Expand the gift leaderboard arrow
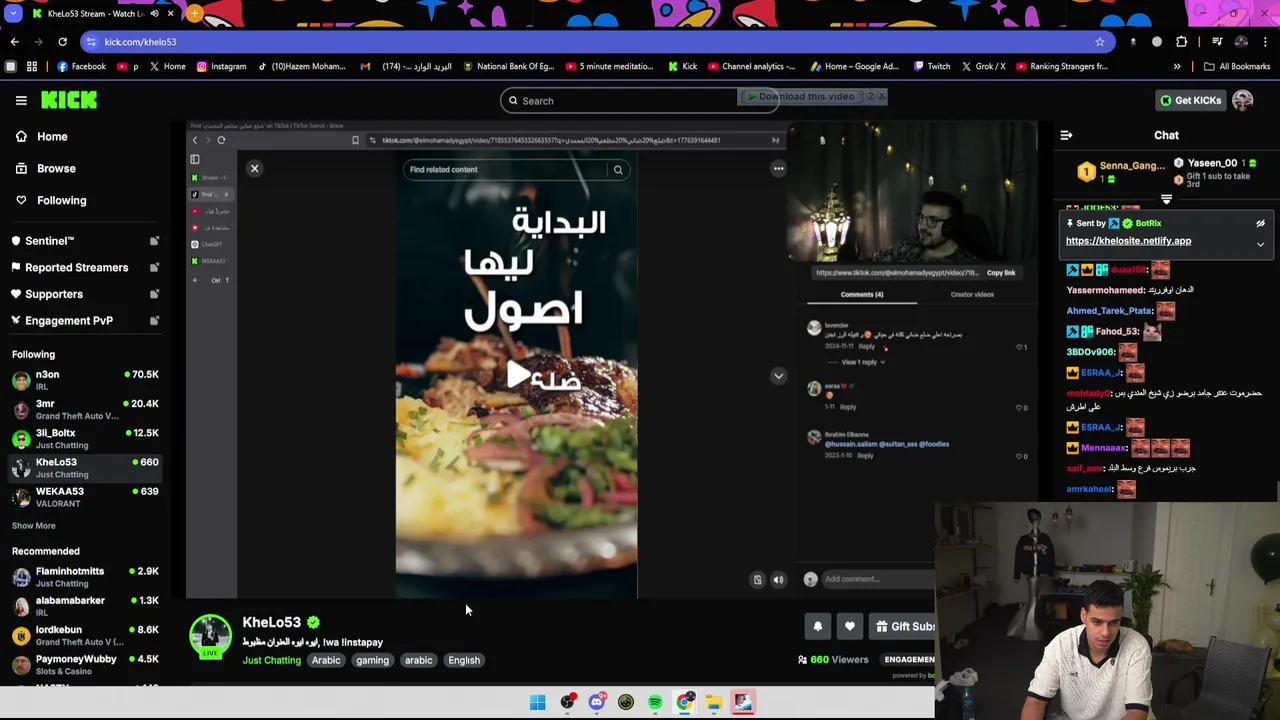Viewport: 1280px width, 720px height. coord(1166,200)
